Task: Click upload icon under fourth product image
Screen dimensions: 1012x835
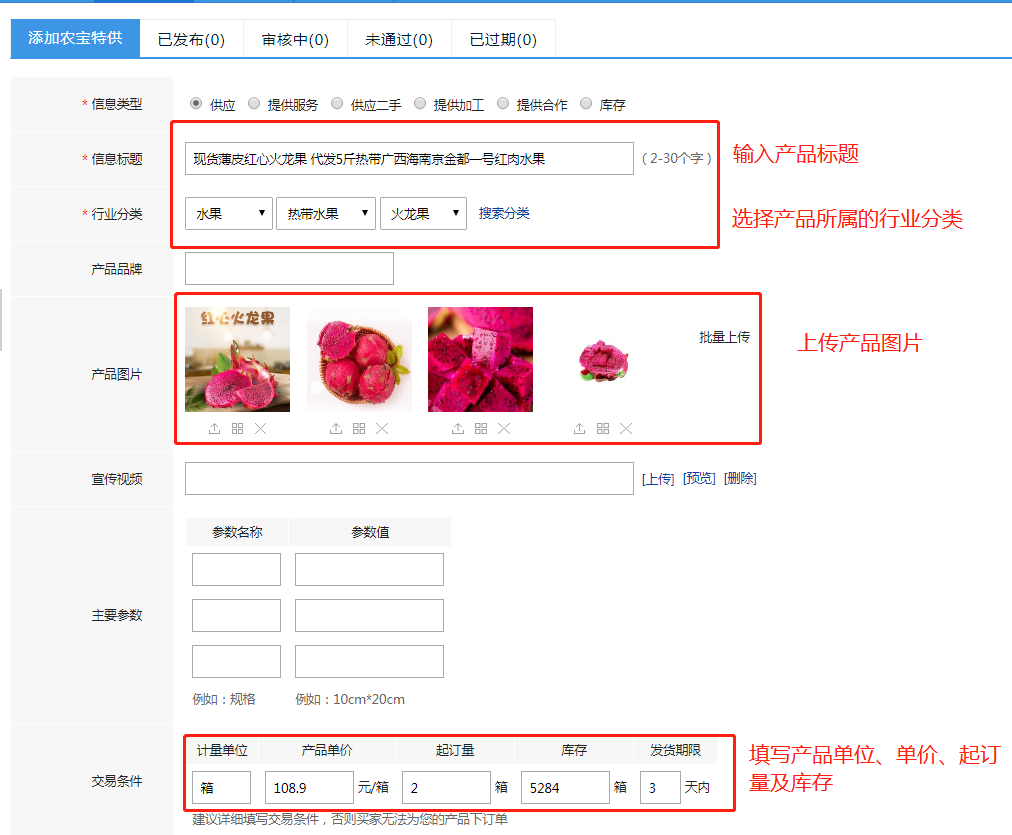Action: click(x=579, y=429)
